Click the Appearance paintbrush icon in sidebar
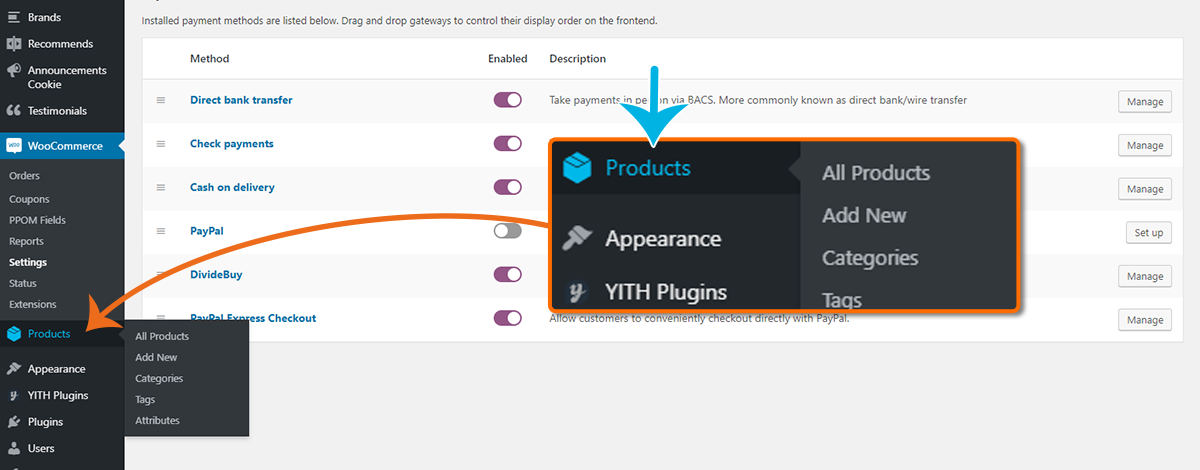 [x=14, y=369]
